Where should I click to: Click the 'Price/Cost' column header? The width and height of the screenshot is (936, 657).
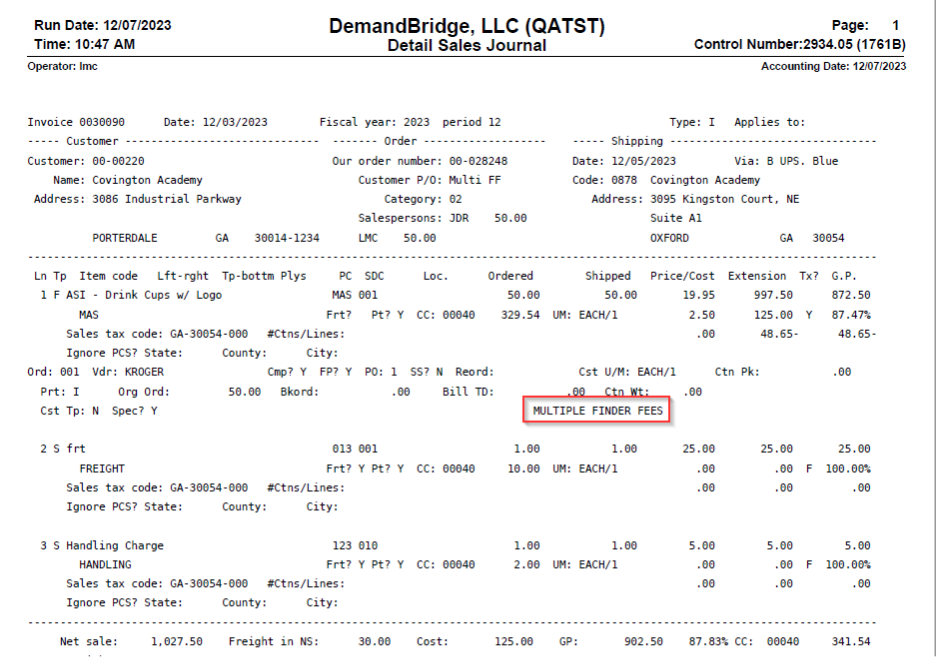pyautogui.click(x=682, y=276)
